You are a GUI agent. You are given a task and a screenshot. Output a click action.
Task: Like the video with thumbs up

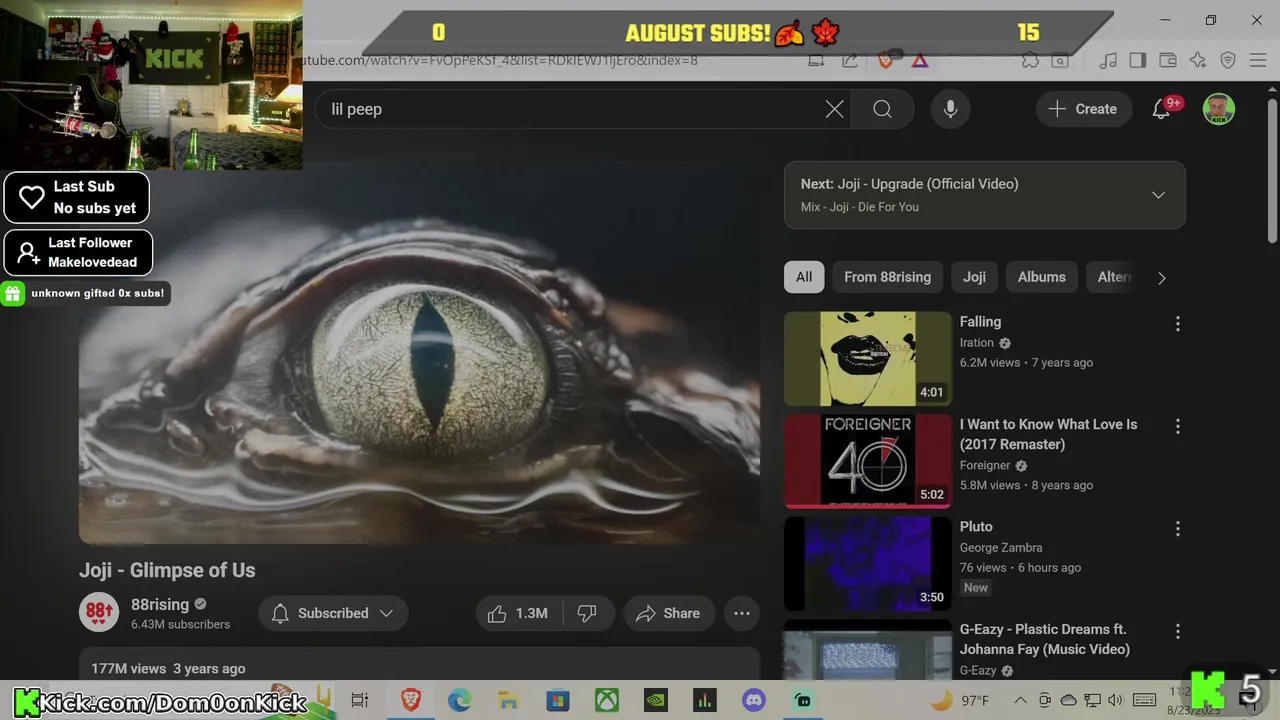tap(518, 613)
